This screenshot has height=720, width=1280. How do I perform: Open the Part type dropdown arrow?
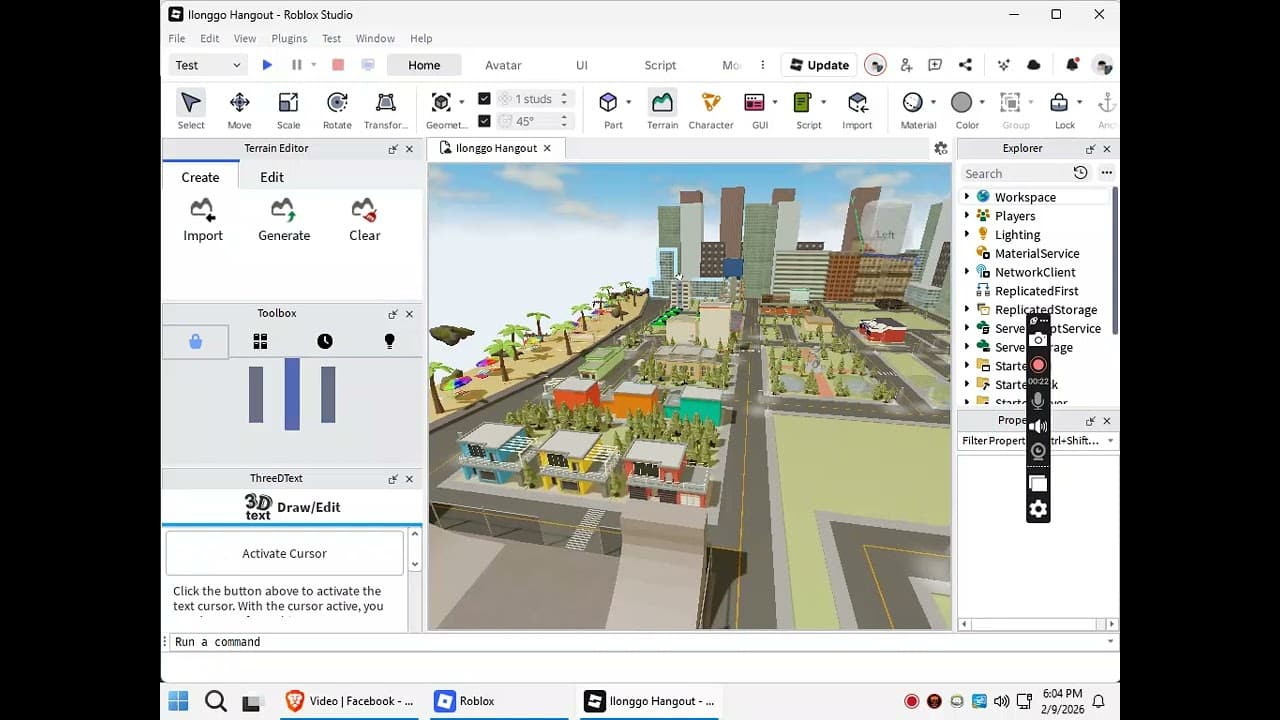click(x=628, y=102)
